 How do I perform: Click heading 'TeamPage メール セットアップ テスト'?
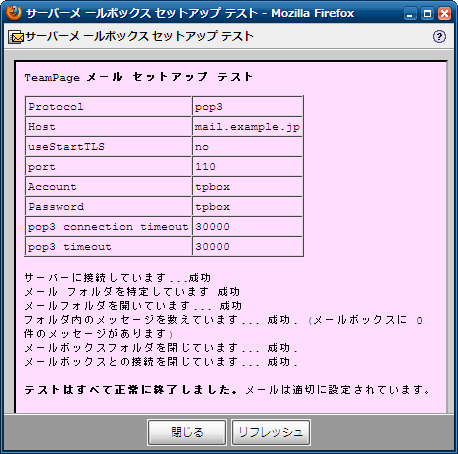tap(139, 77)
